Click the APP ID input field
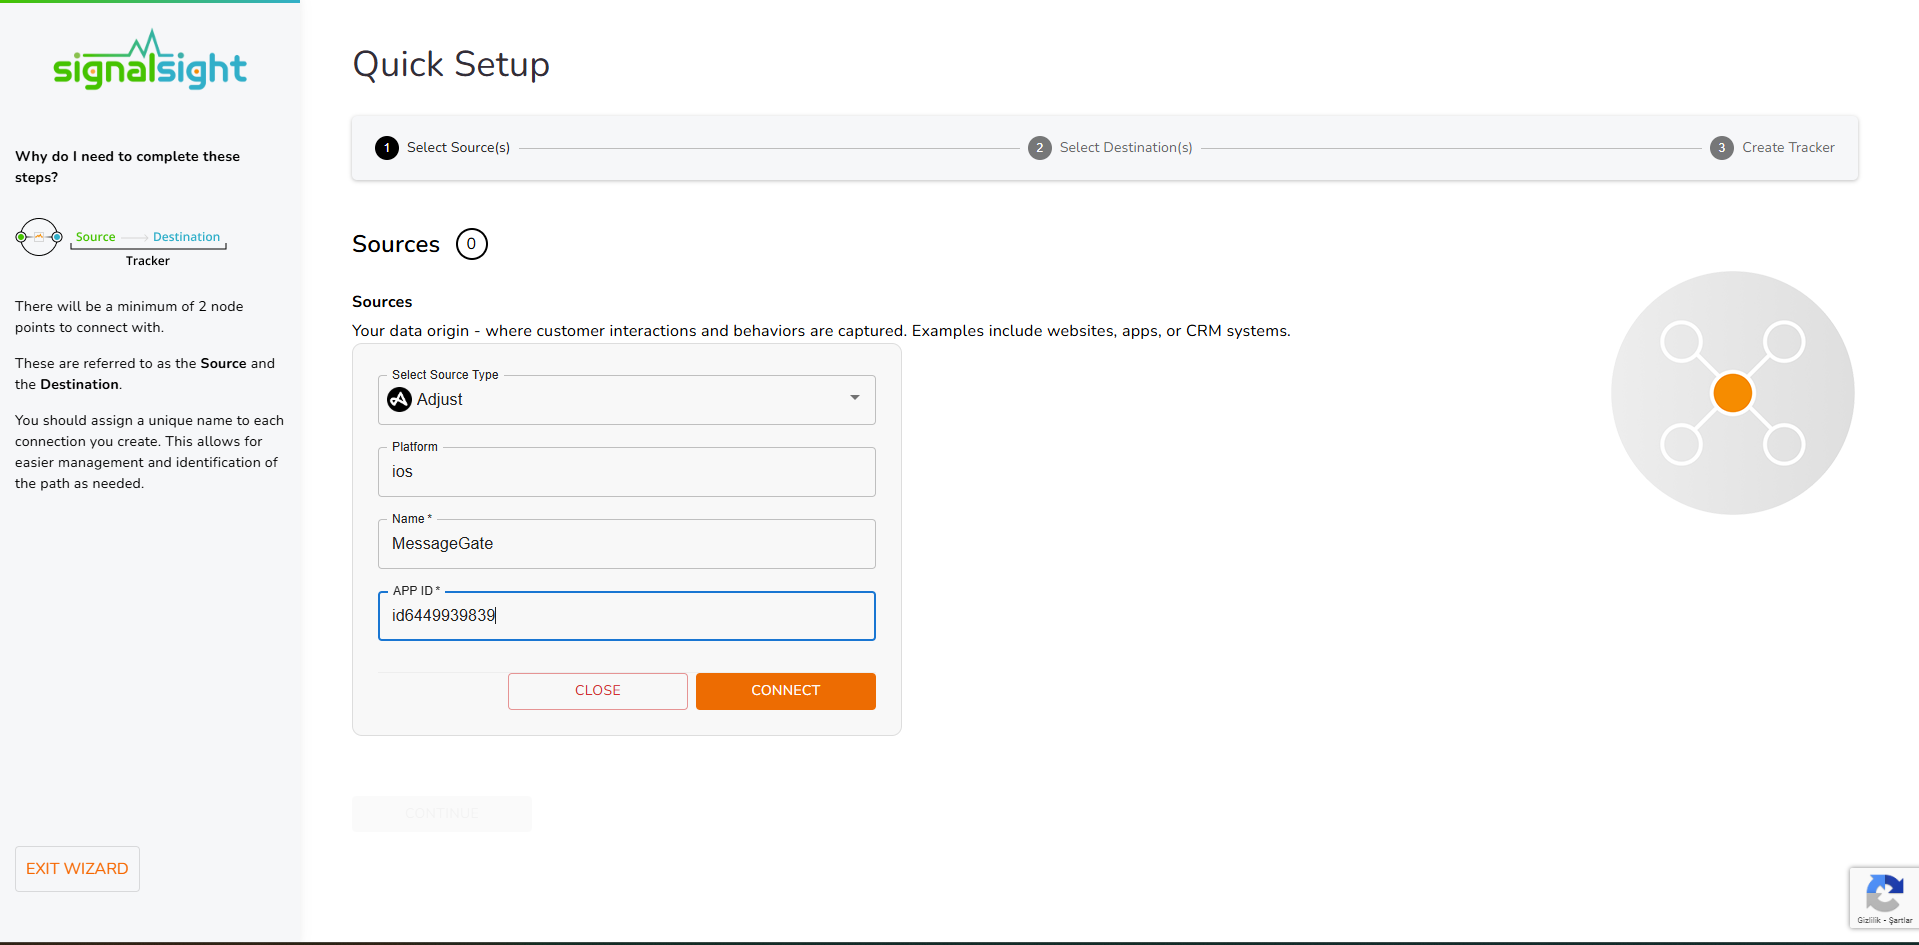Viewport: 1919px width, 945px height. [x=627, y=616]
